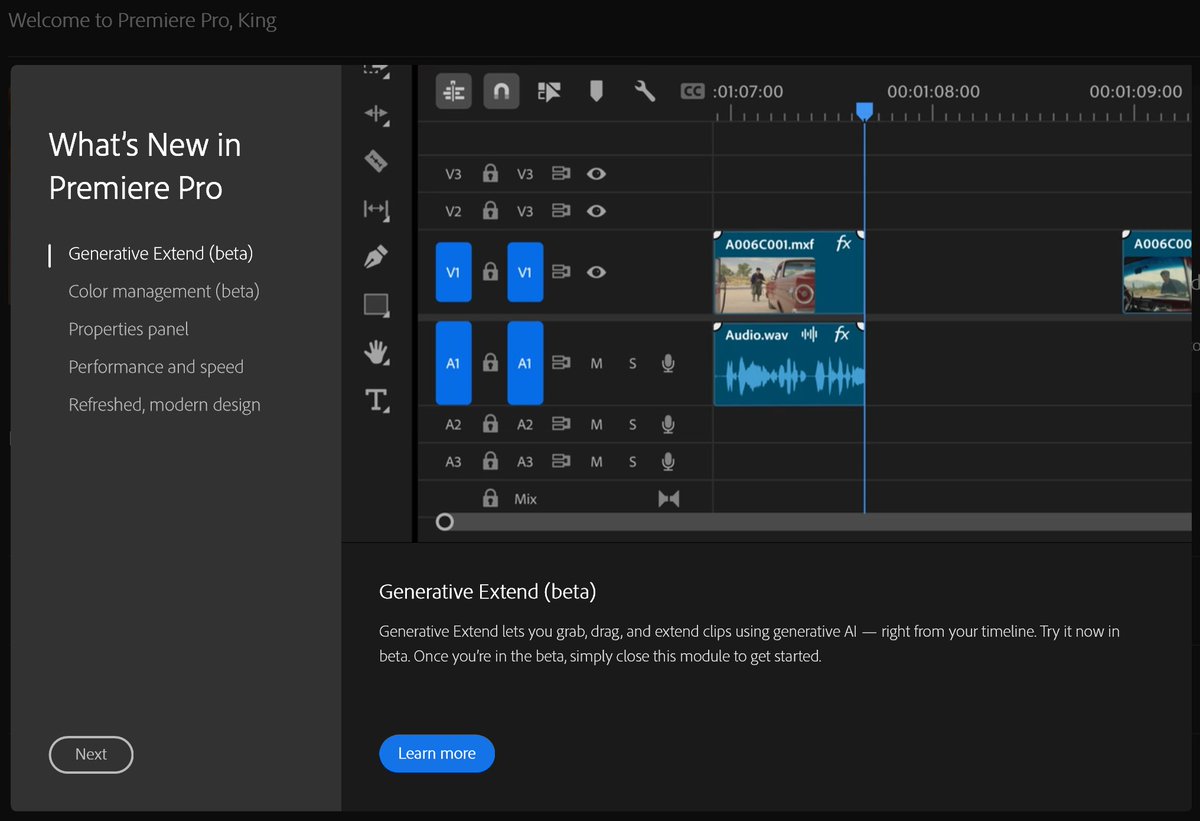Solo the A3 track

[632, 462]
